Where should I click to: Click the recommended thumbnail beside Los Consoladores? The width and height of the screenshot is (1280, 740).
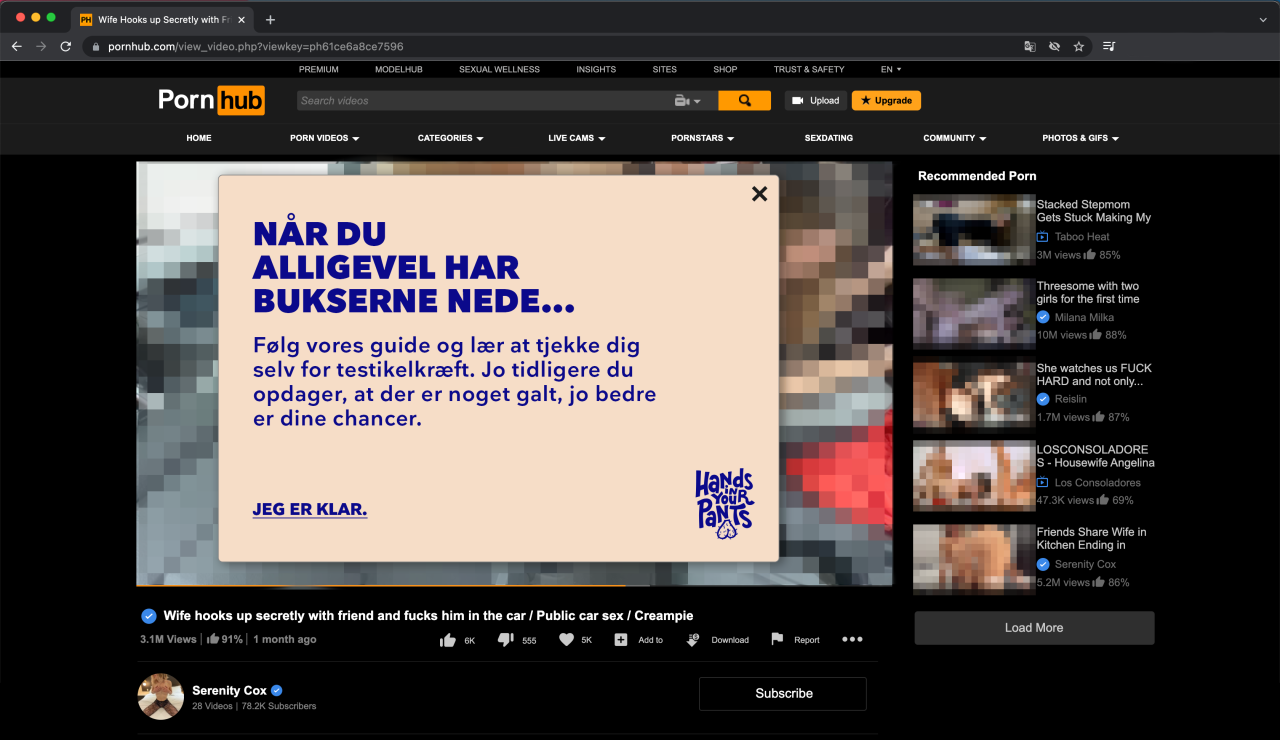[974, 476]
